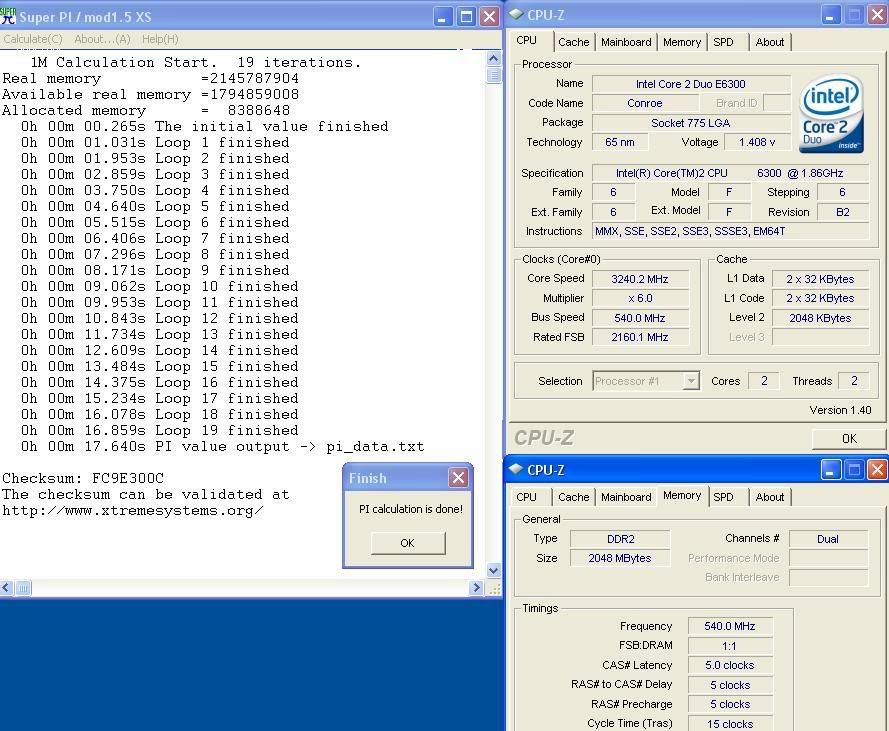
Task: Close the CPU-Z memory window
Action: coord(877,470)
